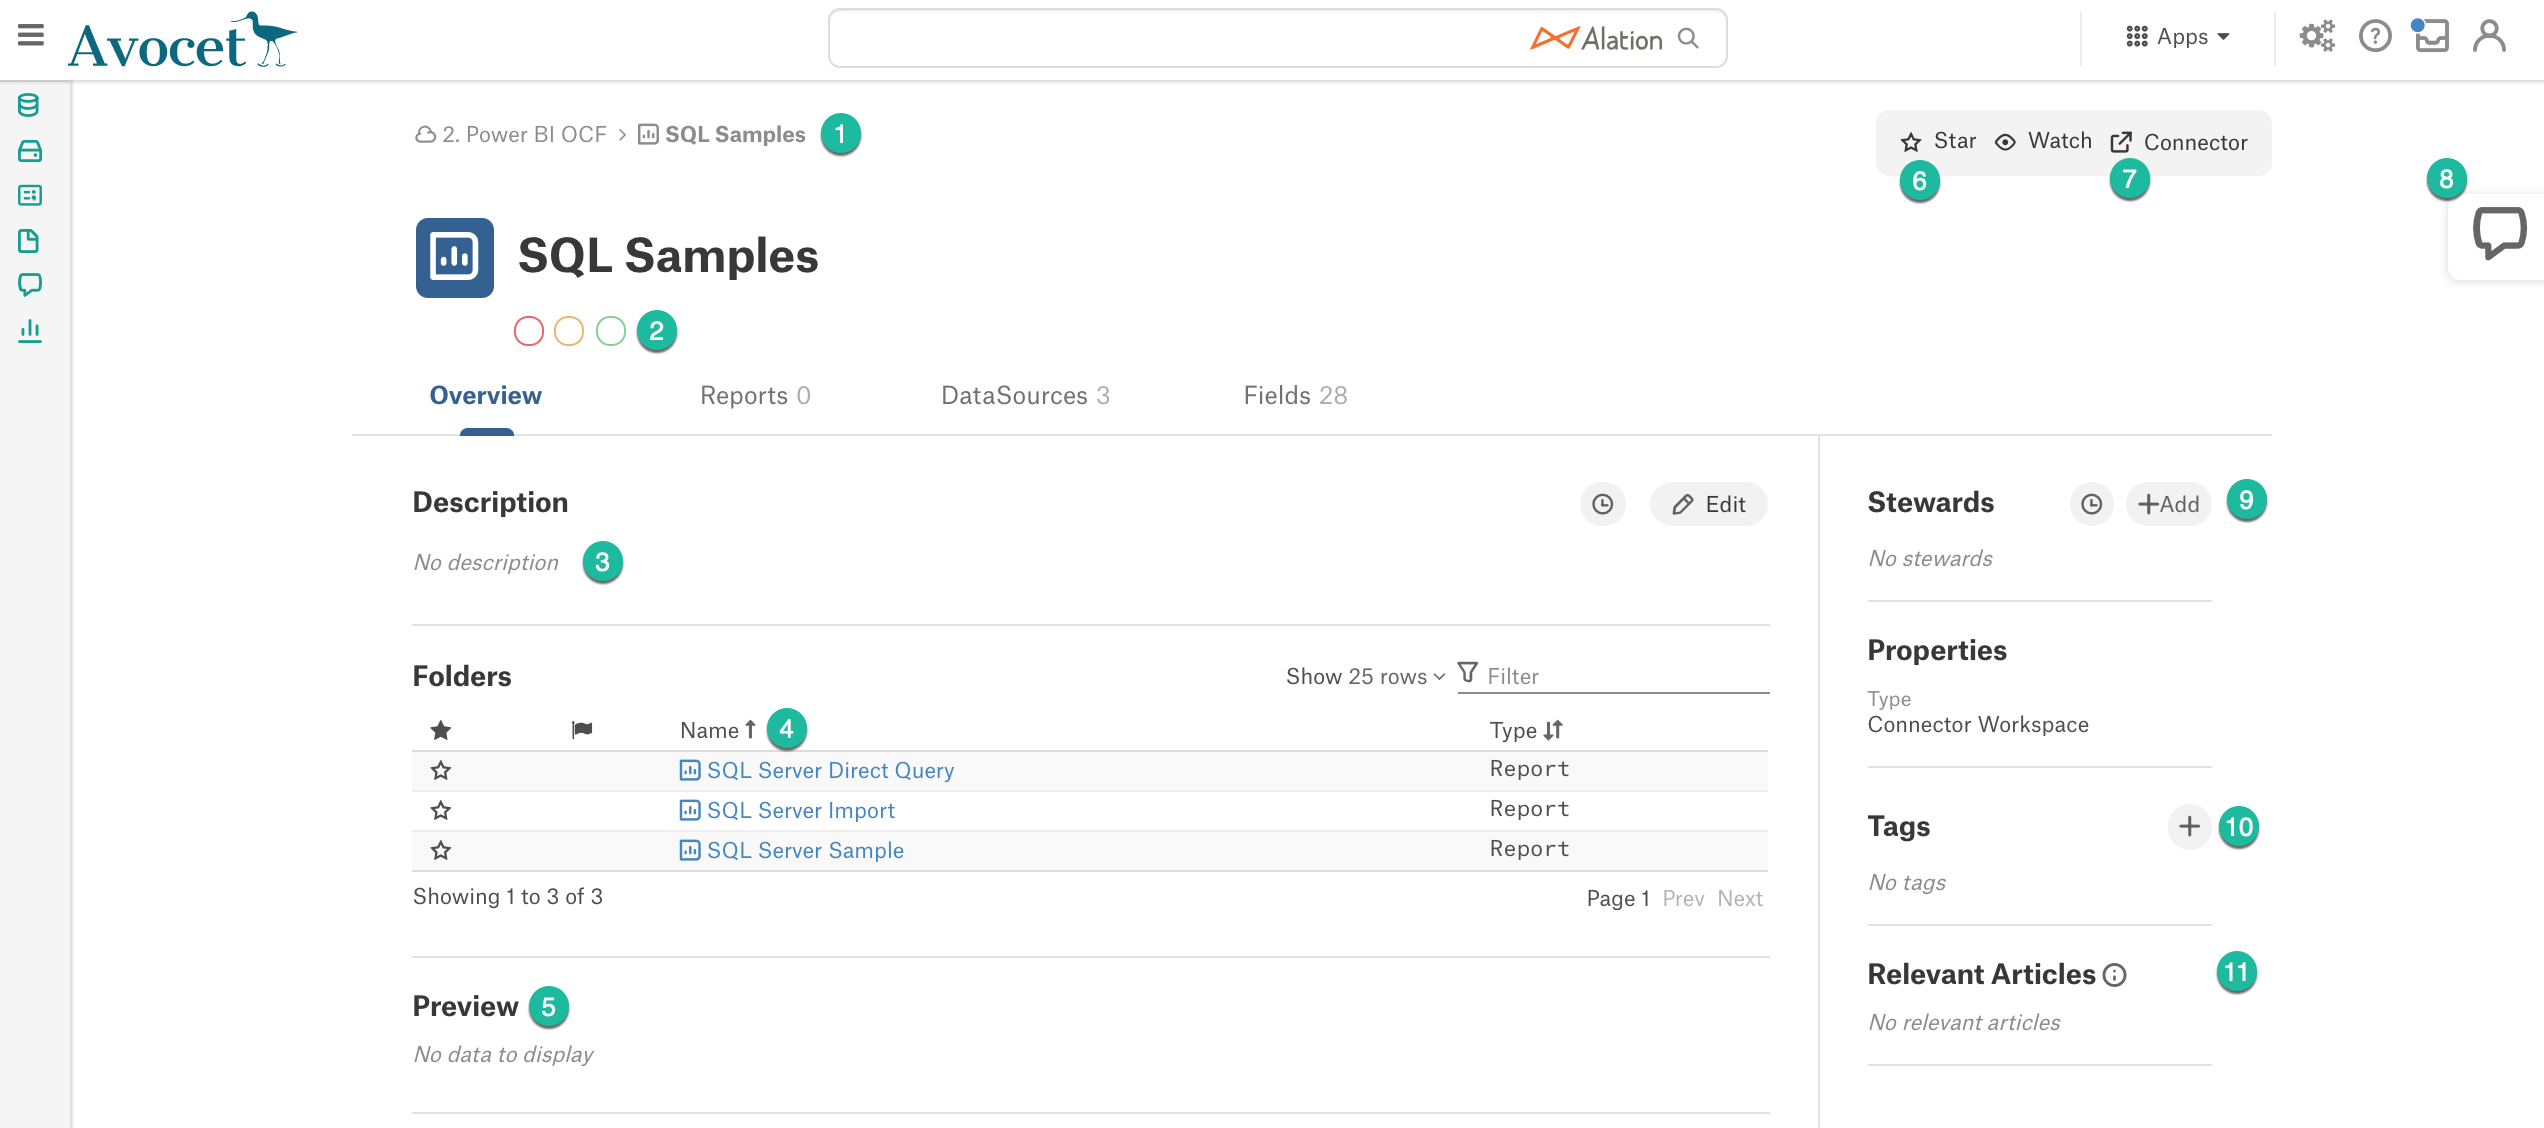Open SQL Server Sample report
The height and width of the screenshot is (1128, 2544).
792,851
